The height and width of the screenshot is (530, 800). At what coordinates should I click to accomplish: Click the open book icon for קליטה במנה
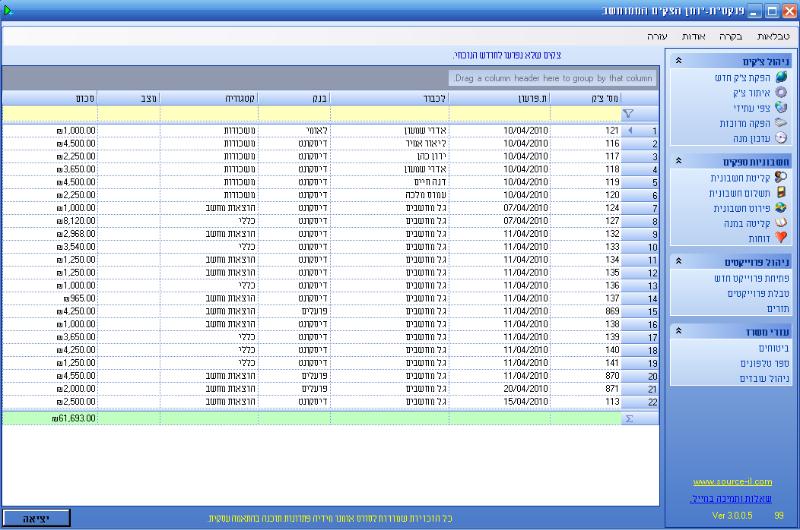(781, 223)
